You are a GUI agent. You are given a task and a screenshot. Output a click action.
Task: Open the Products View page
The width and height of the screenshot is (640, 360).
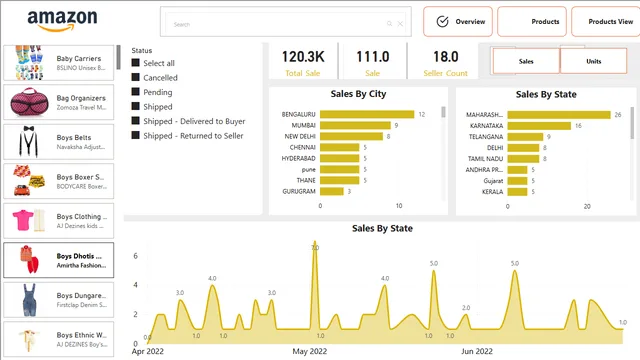click(606, 22)
